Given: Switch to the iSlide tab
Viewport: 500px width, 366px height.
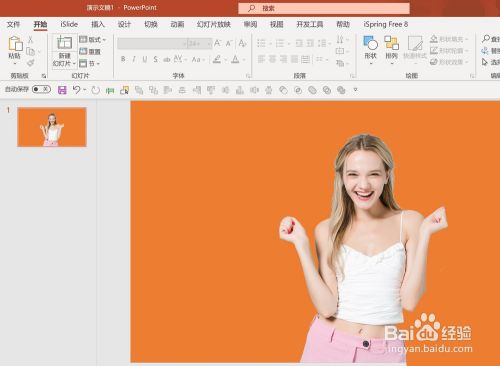Looking at the screenshot, I should pos(69,24).
